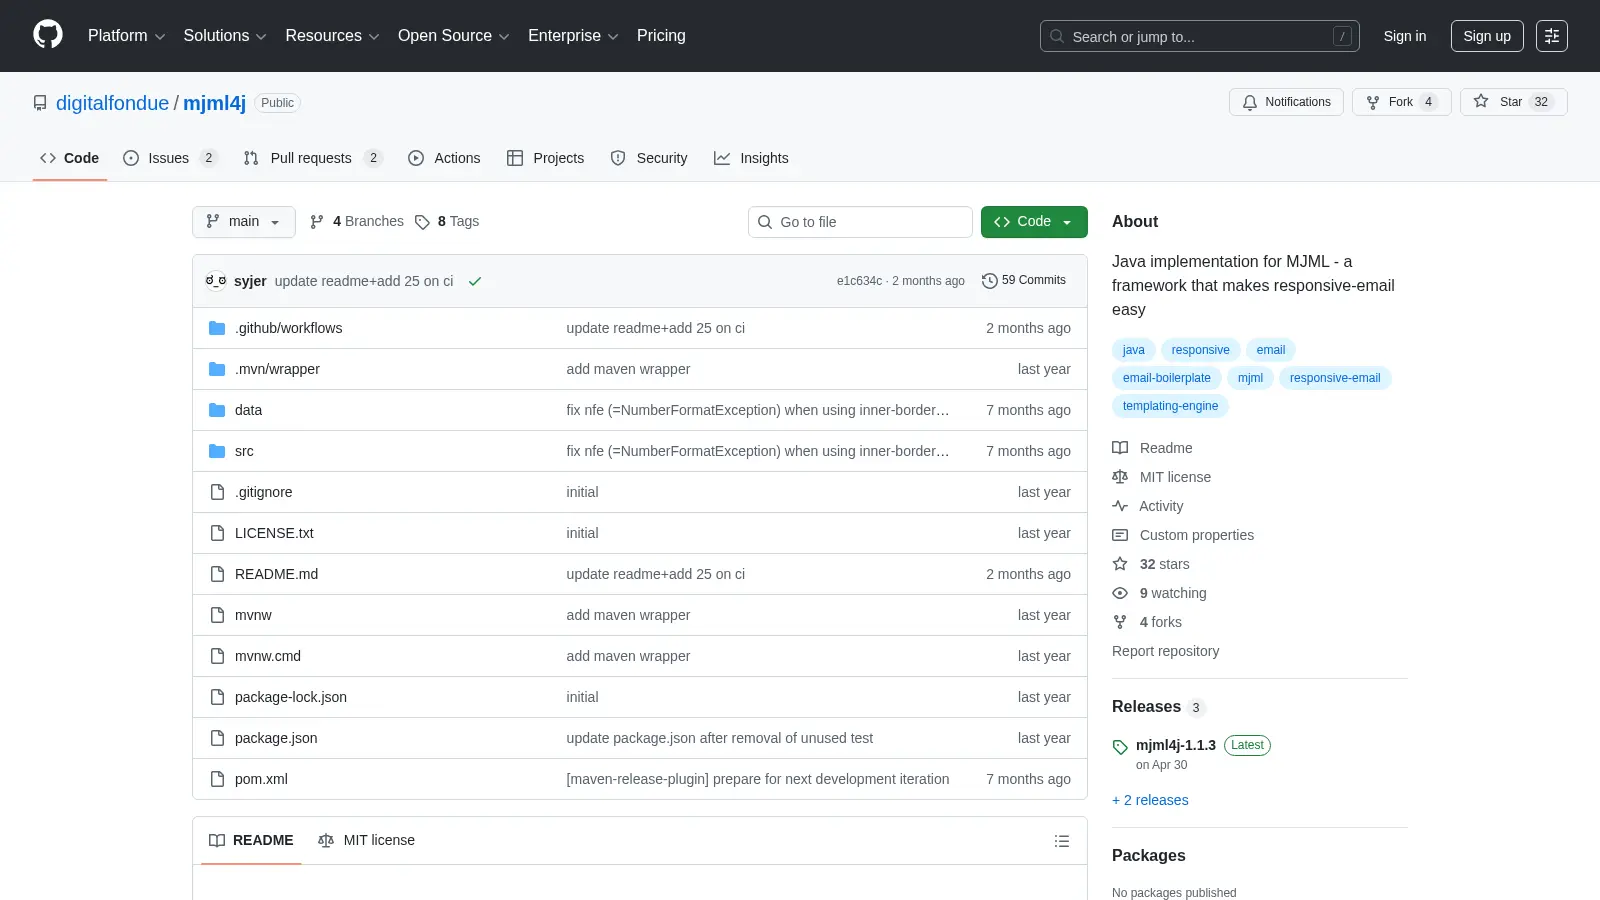Open the digitalfondue owner link
1600x900 pixels.
click(112, 103)
